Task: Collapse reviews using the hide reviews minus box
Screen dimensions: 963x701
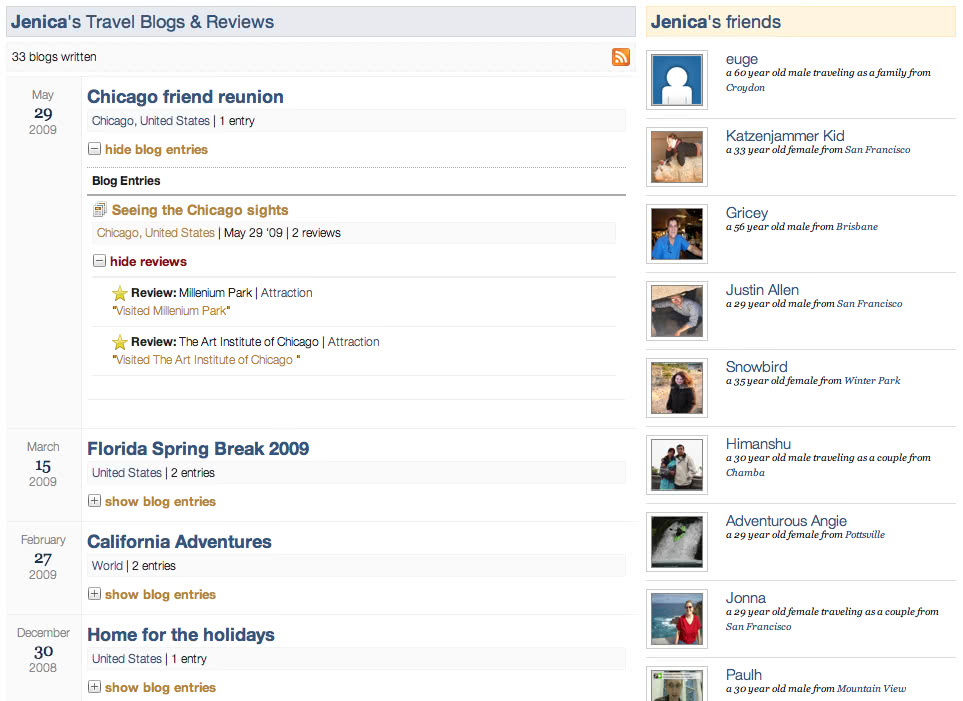Action: 99,261
